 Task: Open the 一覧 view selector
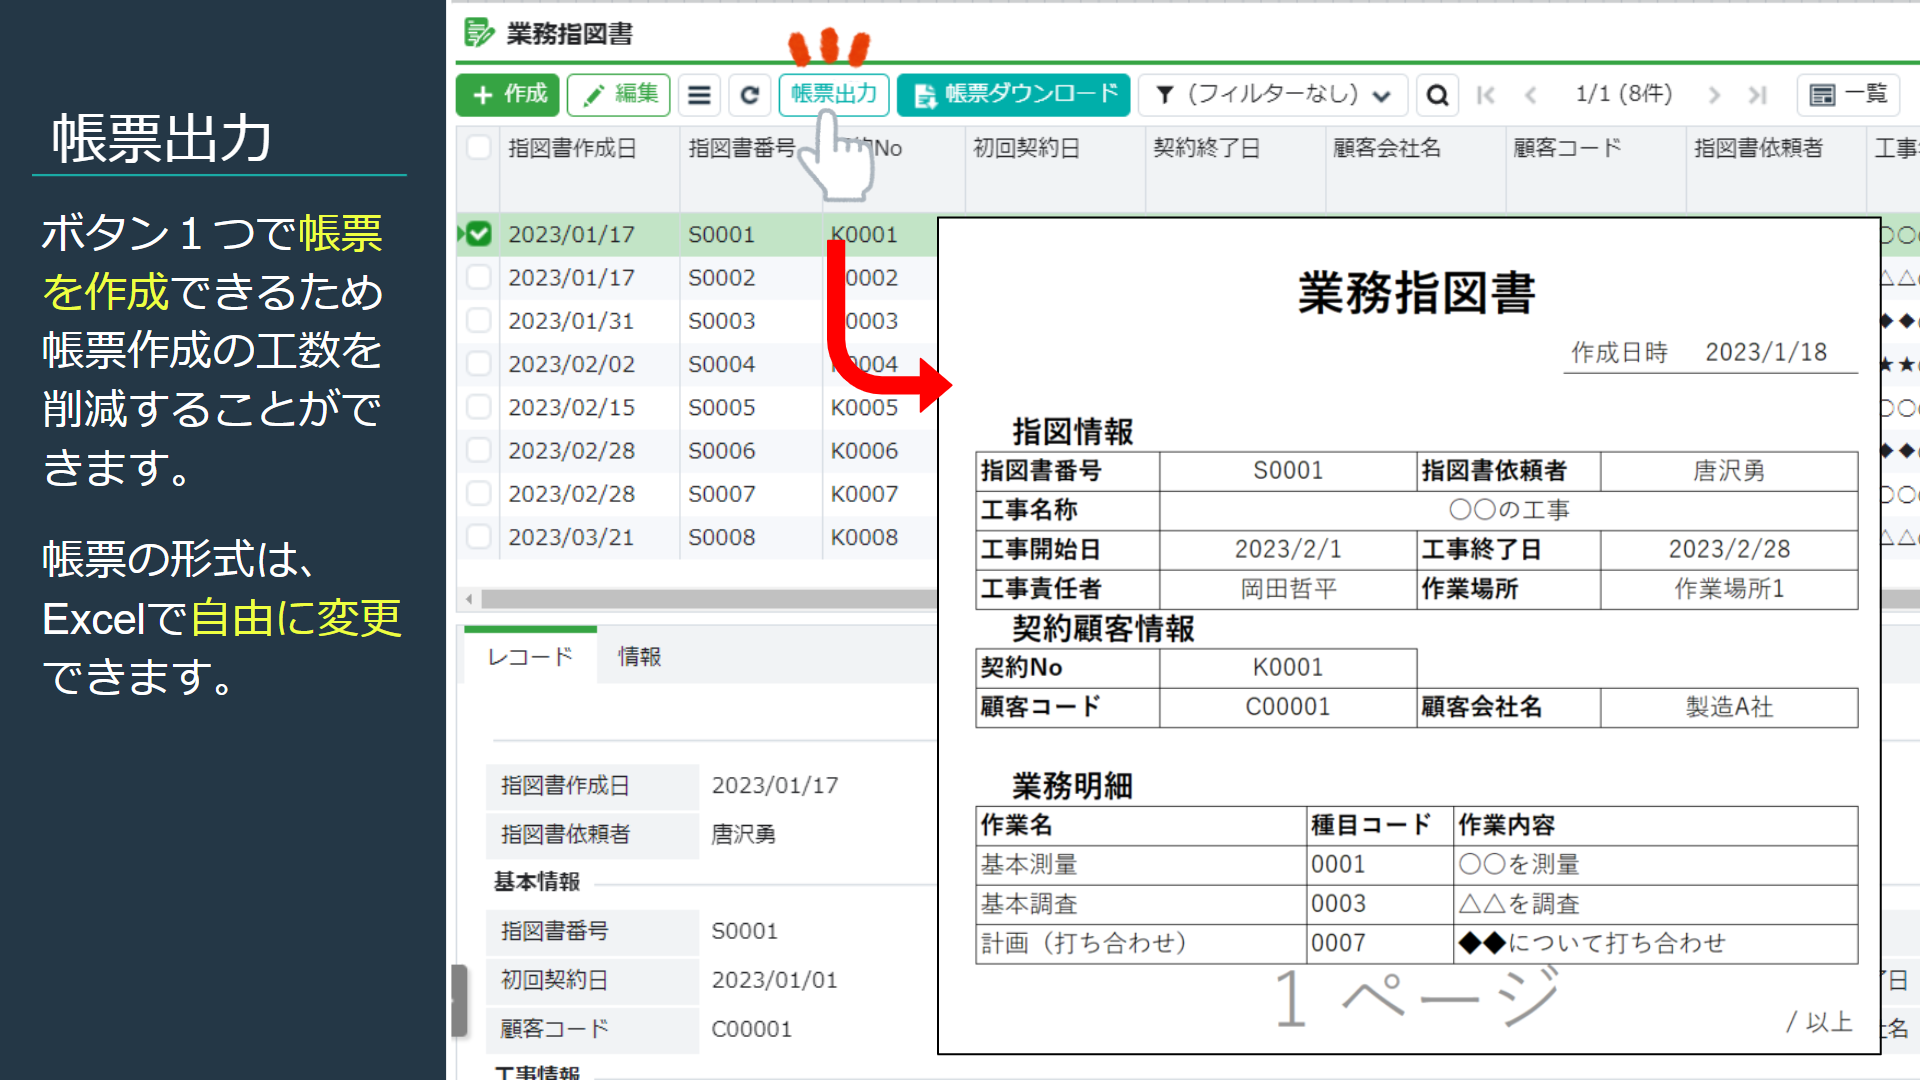pos(1848,95)
